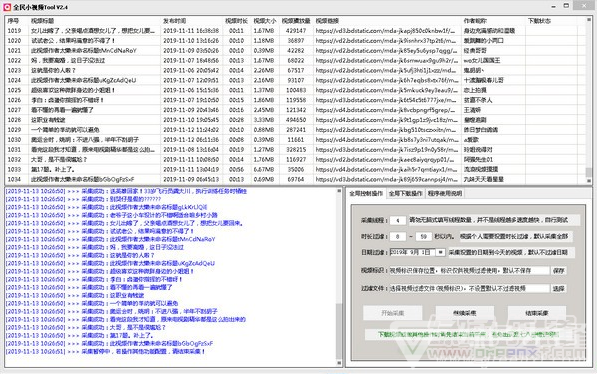Click the play count cell 429147
Image resolution: width=597 pixels, height=374 pixels.
click(x=296, y=30)
